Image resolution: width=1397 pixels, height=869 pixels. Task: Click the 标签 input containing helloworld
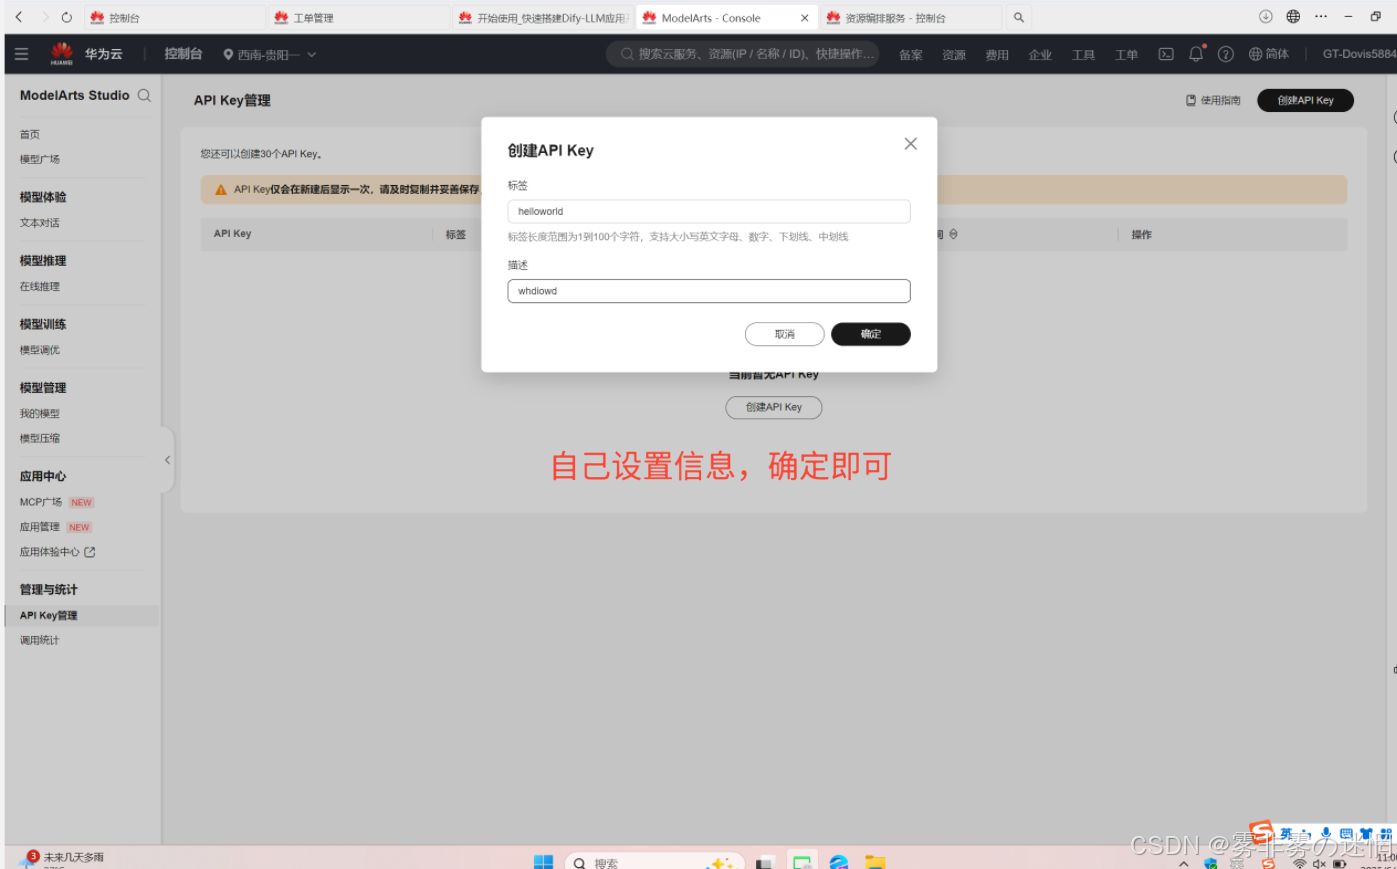click(x=708, y=211)
